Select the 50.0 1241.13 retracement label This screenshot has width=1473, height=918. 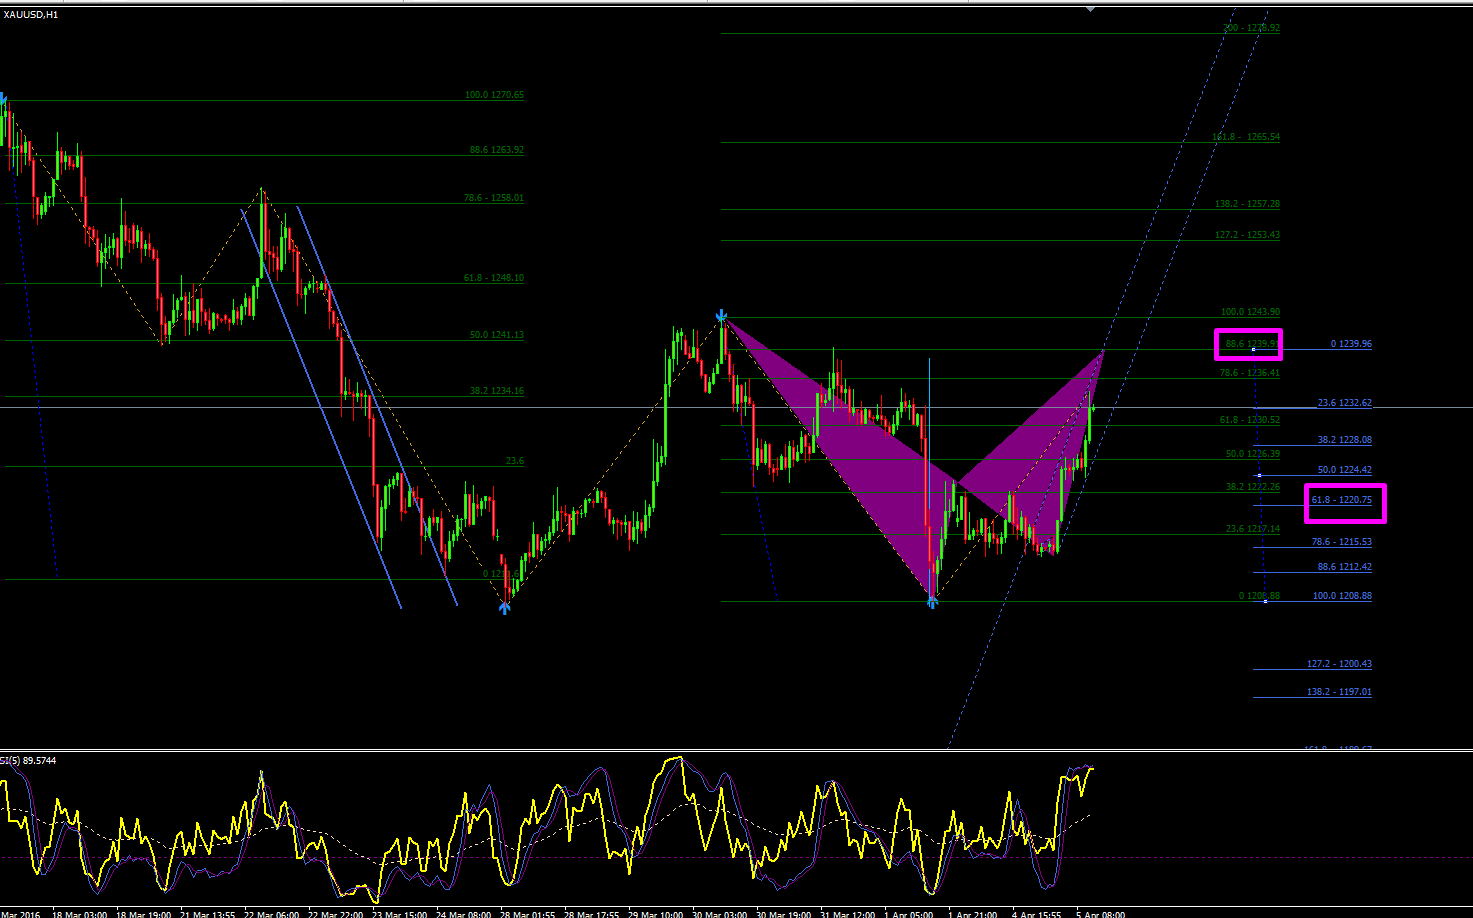tap(497, 335)
